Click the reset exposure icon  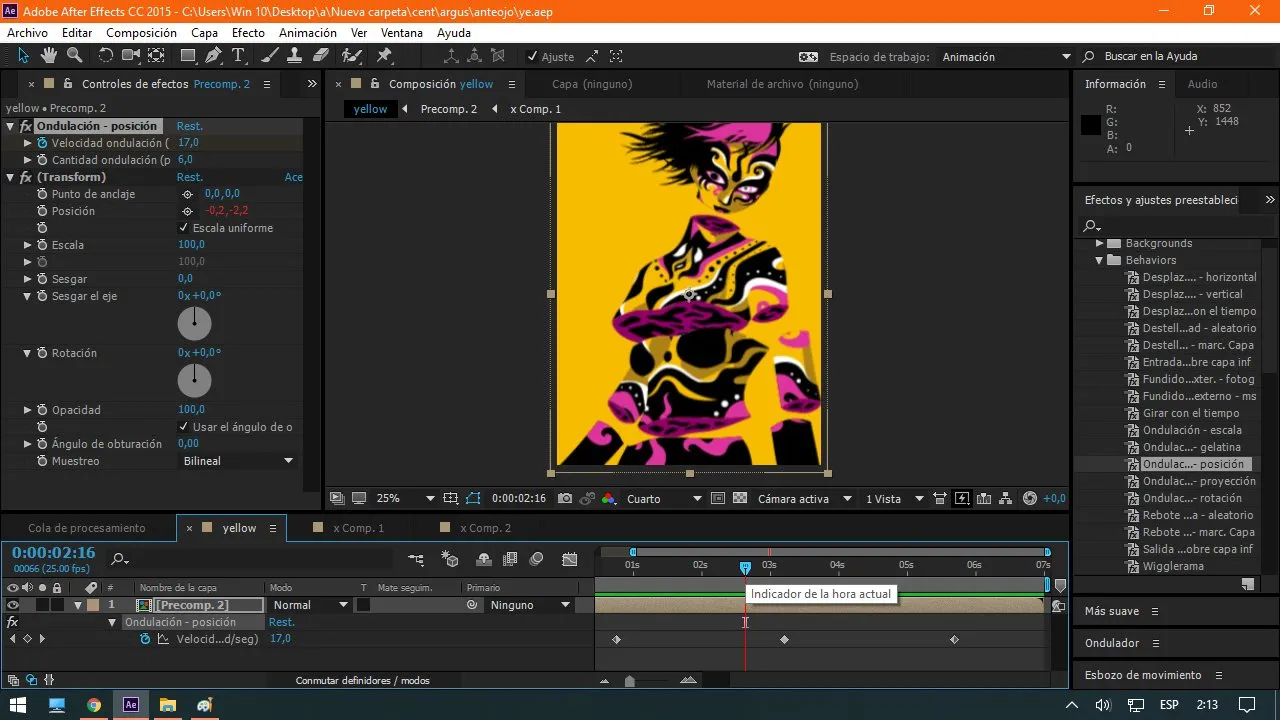click(1030, 498)
